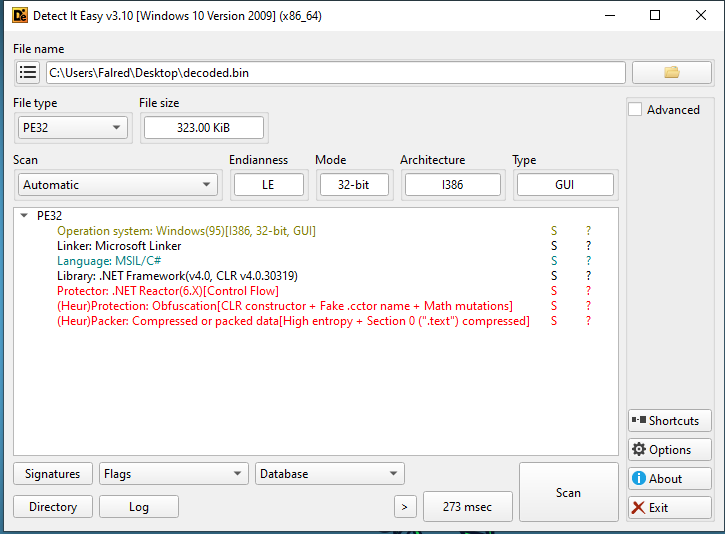
Task: Open the Log view
Action: pos(139,507)
